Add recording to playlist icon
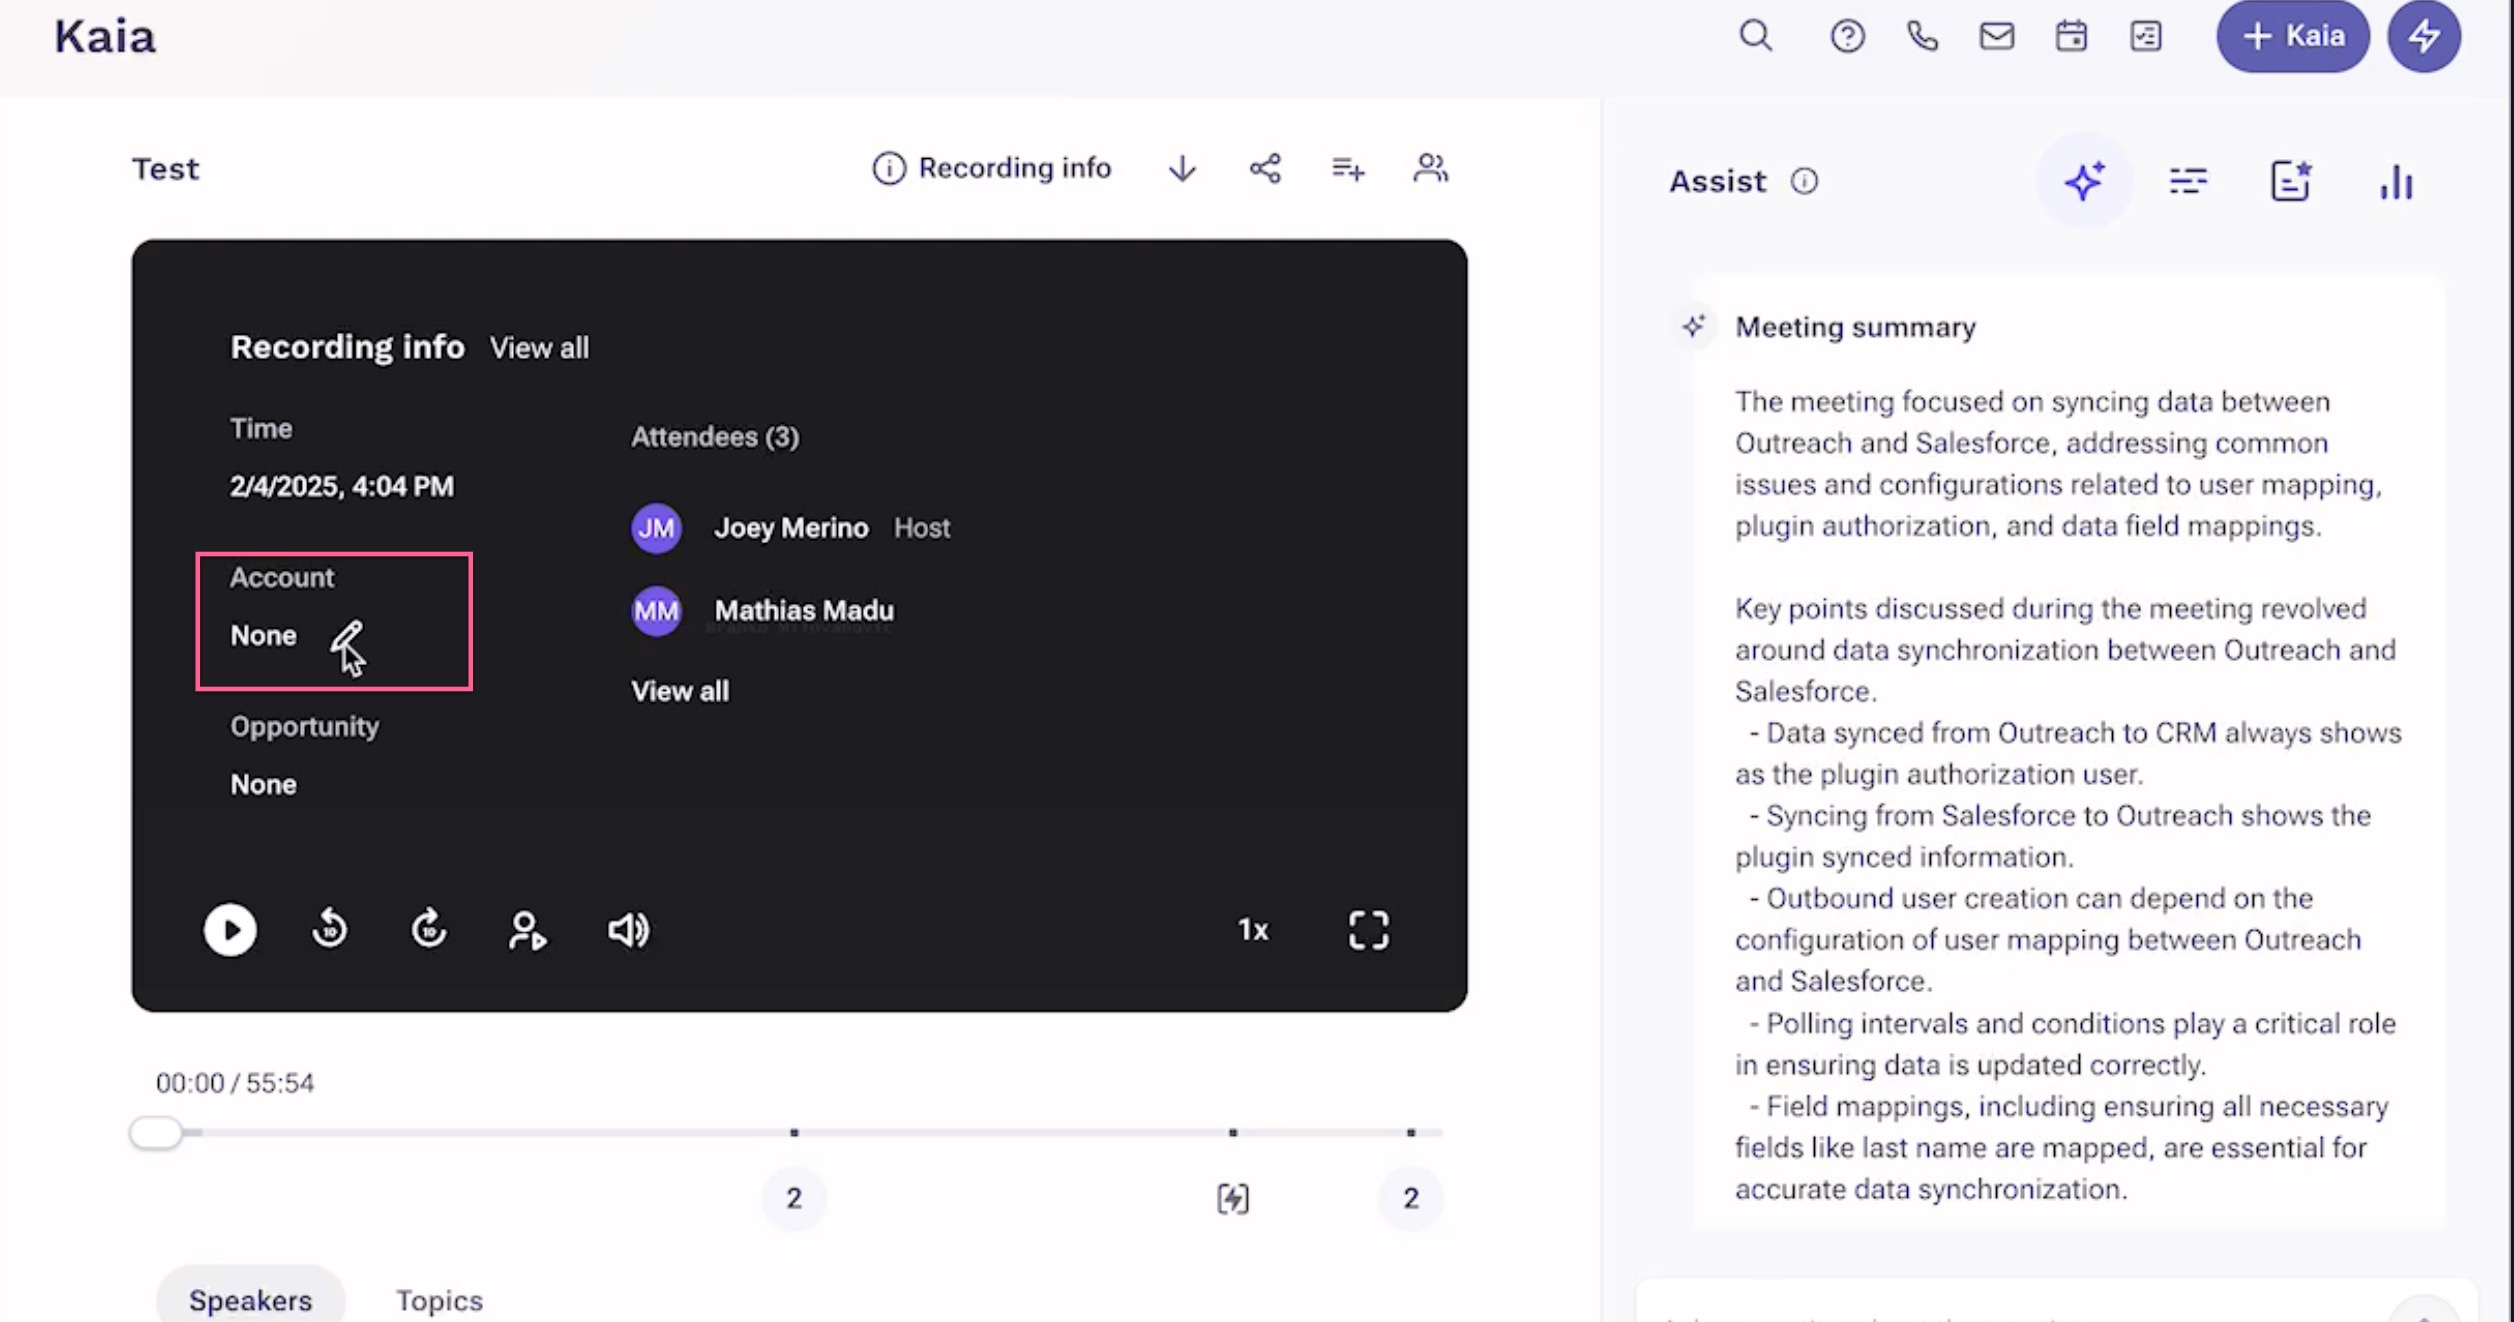Screen dimensions: 2514x1322 [1348, 169]
